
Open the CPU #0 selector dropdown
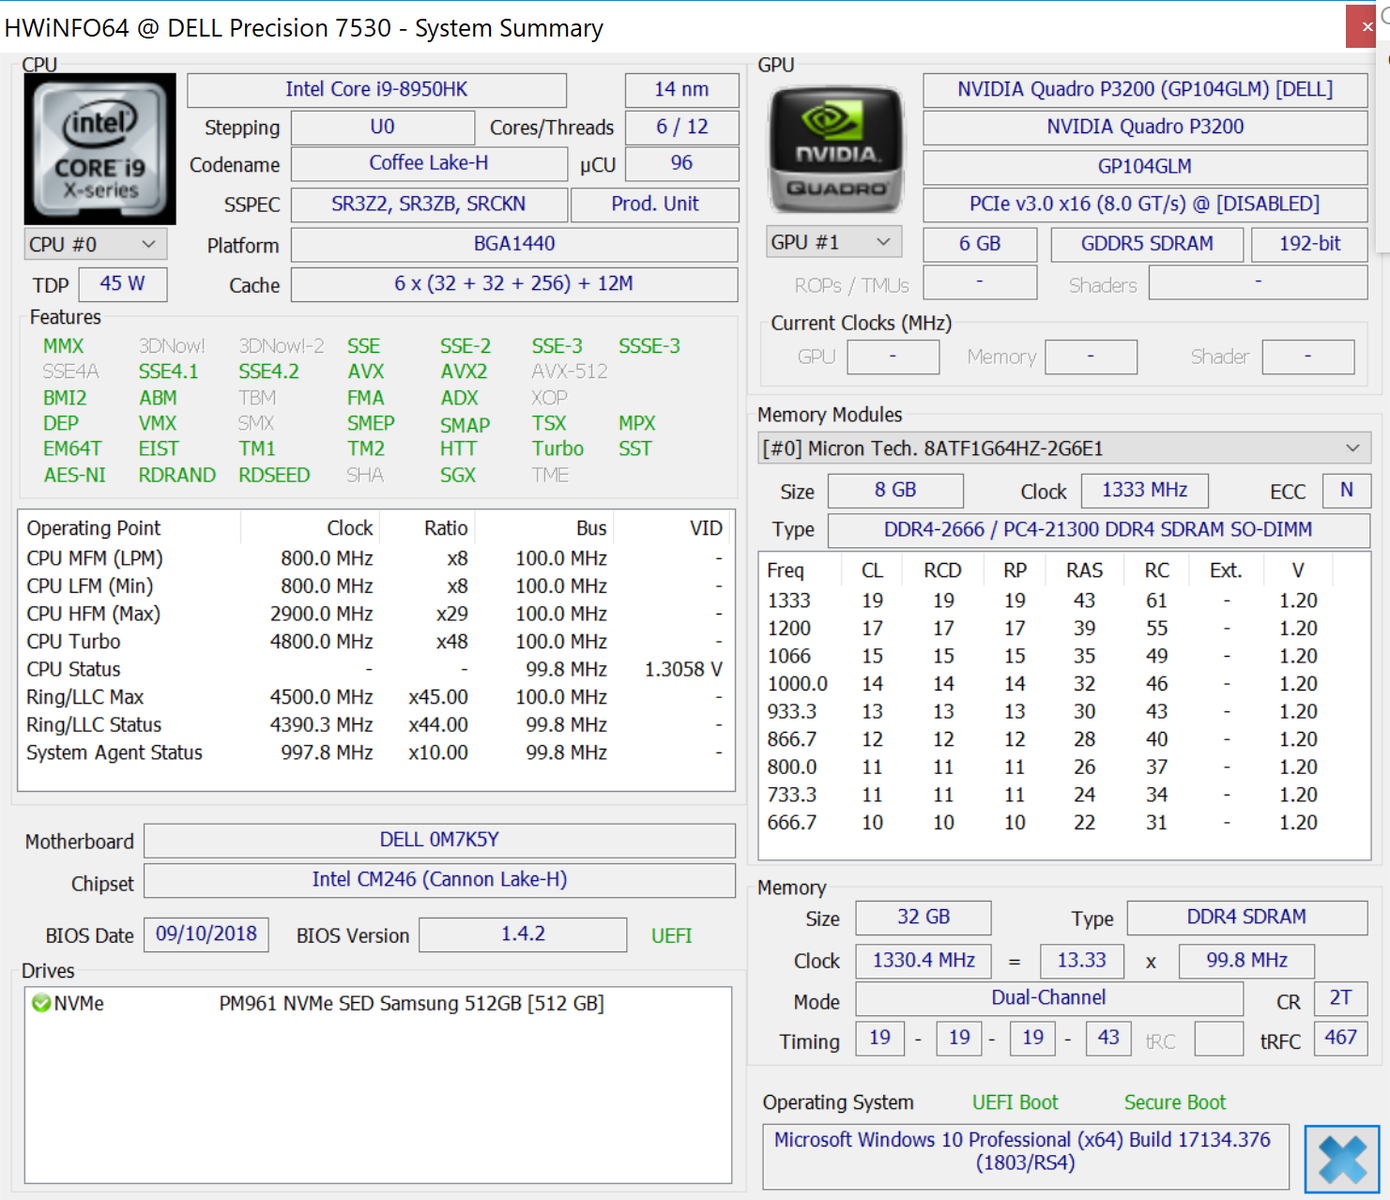click(x=95, y=245)
